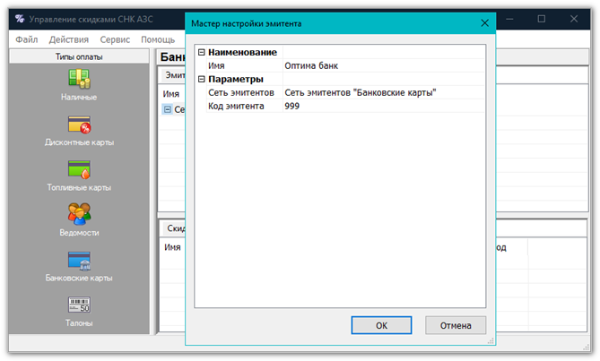Screen dimensions: 600x361
Task: Click the Отмена button
Action: coord(455,325)
